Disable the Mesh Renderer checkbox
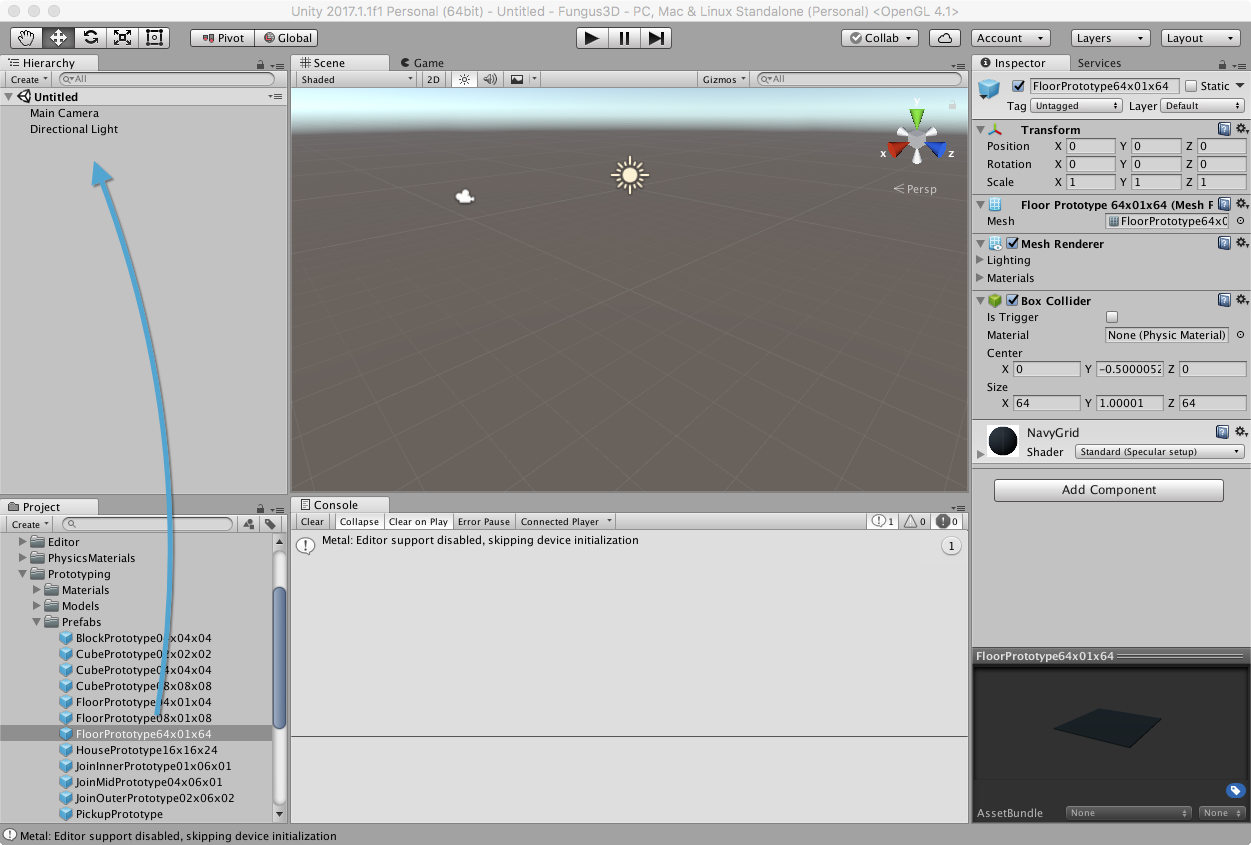 point(1013,243)
